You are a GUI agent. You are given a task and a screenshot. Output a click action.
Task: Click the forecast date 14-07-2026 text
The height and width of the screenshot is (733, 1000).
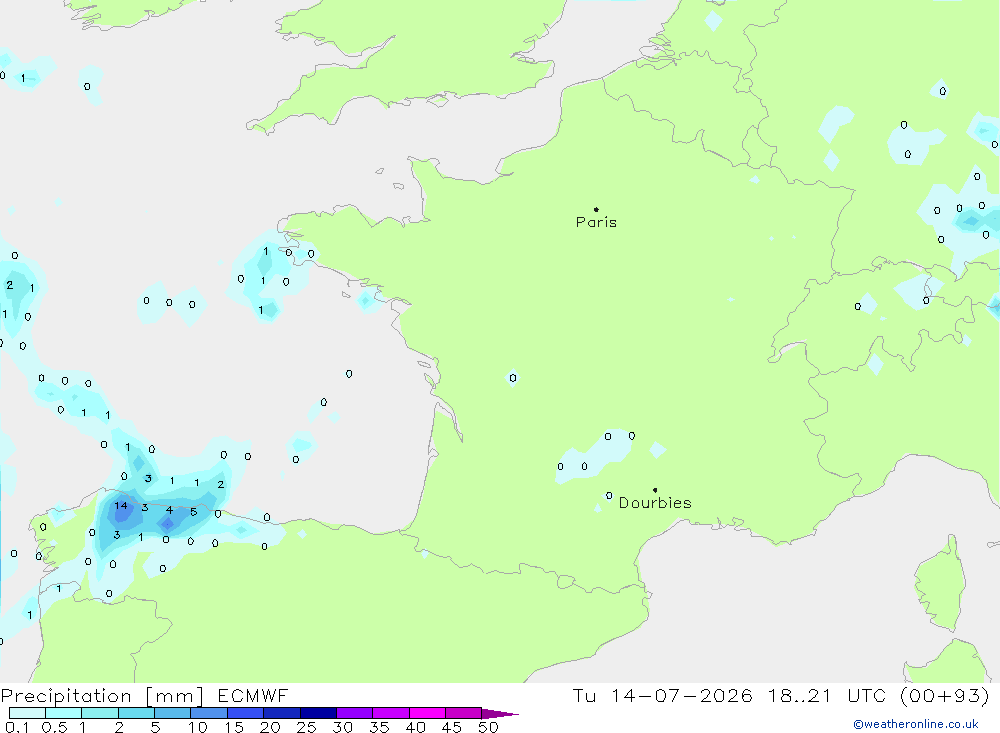tap(682, 695)
